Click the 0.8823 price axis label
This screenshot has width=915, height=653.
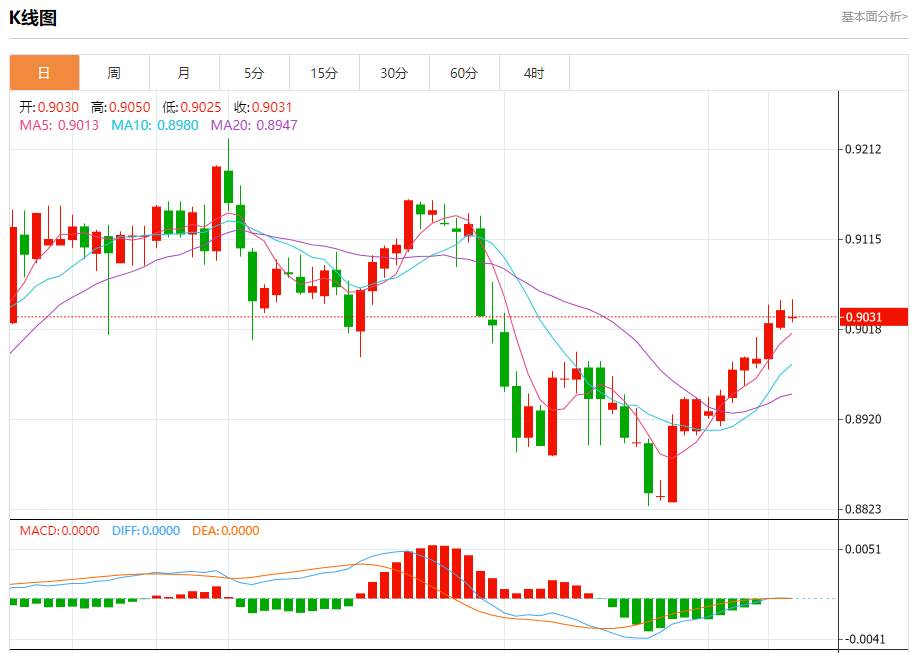pyautogui.click(x=864, y=509)
